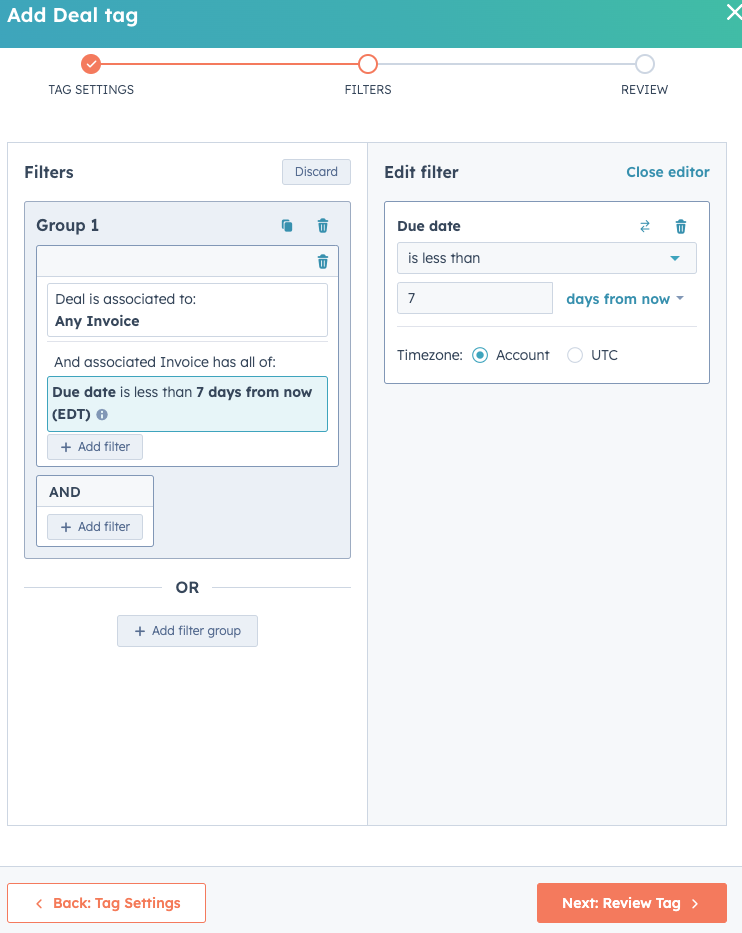Add a new filter group
The height and width of the screenshot is (933, 742).
pos(187,631)
